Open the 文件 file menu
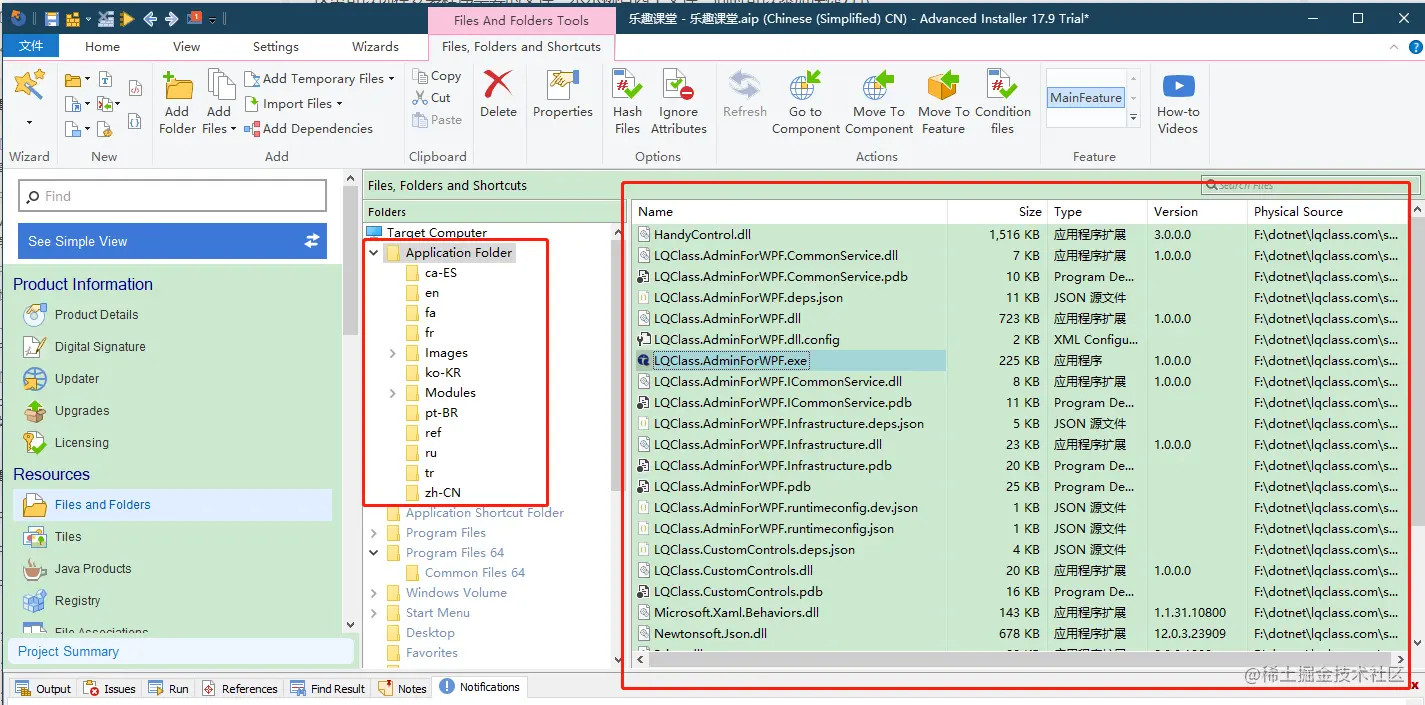Screen dimensions: 1425x705 click(31, 46)
